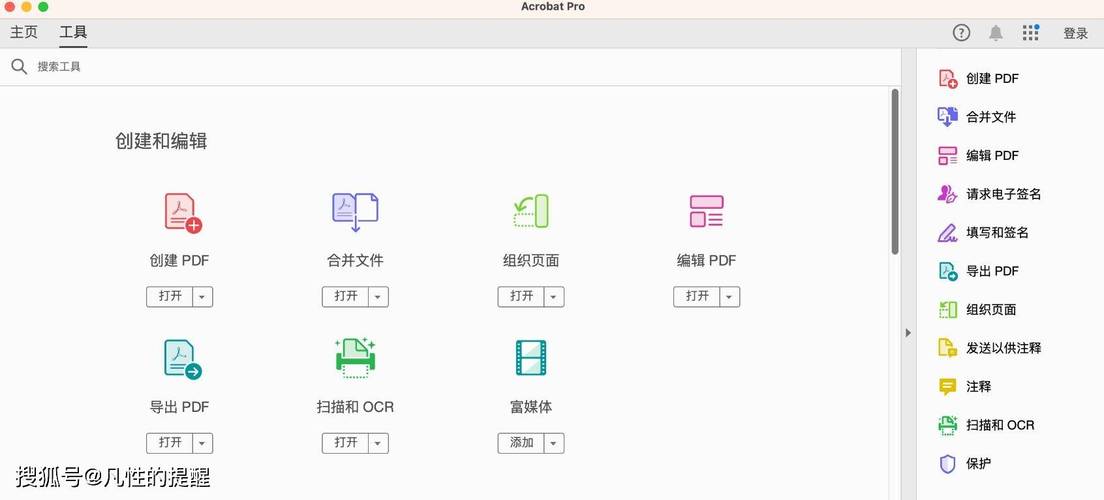Expand dropdown arrow next to 富媒体 添加
The height and width of the screenshot is (500, 1104).
click(x=553, y=444)
